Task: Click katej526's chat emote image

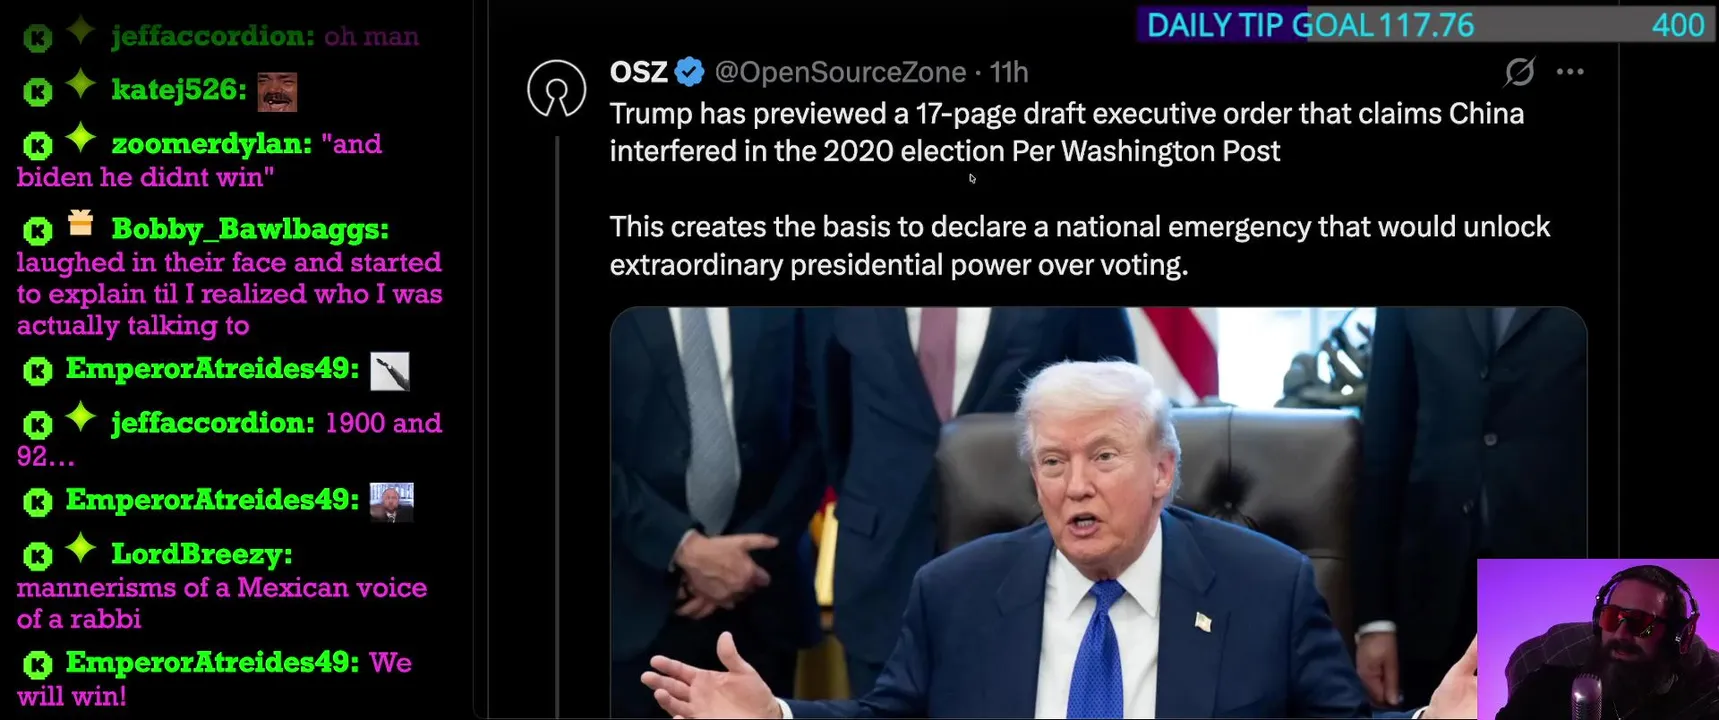Action: pos(277,92)
